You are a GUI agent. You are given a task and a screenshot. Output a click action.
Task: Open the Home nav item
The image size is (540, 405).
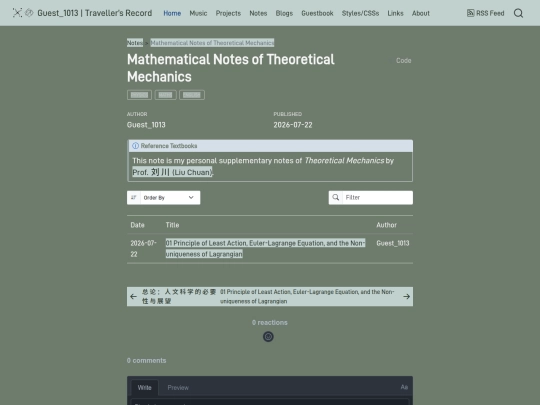[x=172, y=13]
